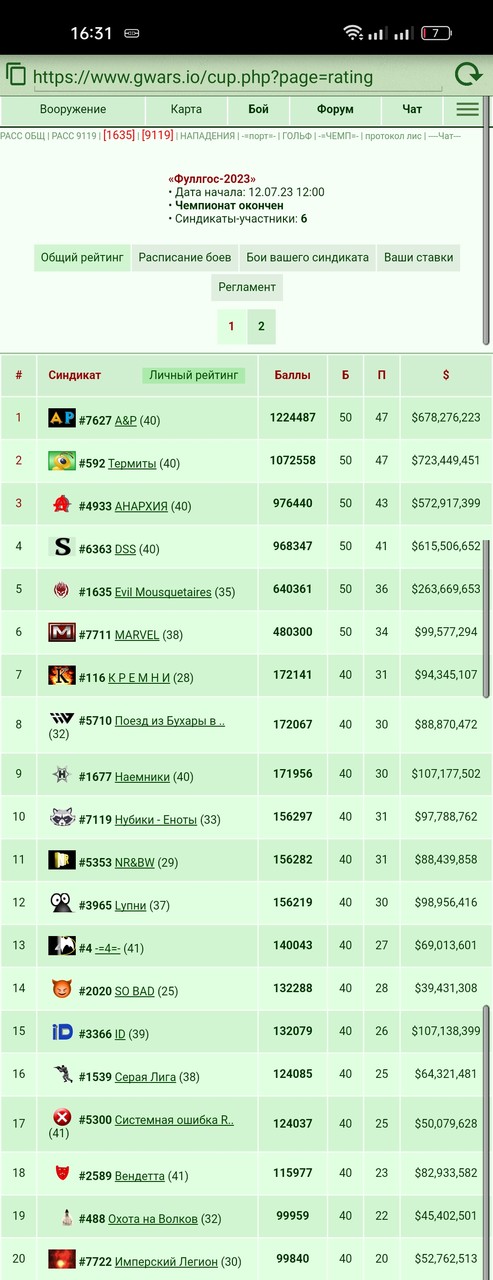Click the A&P syndicate emblem icon

(62, 418)
